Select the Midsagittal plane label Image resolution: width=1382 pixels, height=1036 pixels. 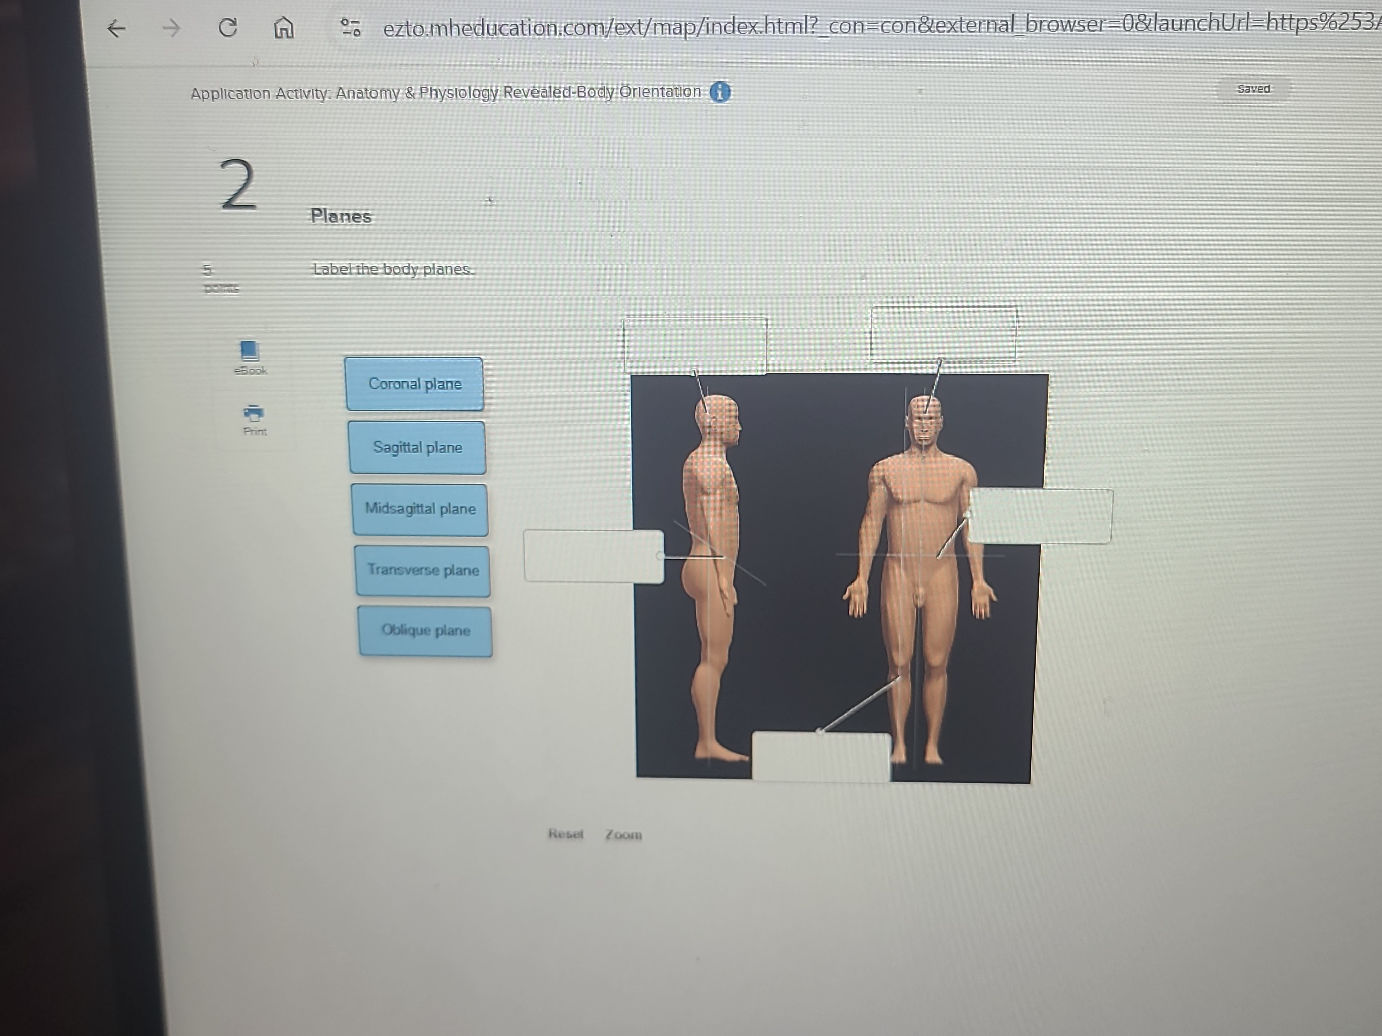(420, 509)
